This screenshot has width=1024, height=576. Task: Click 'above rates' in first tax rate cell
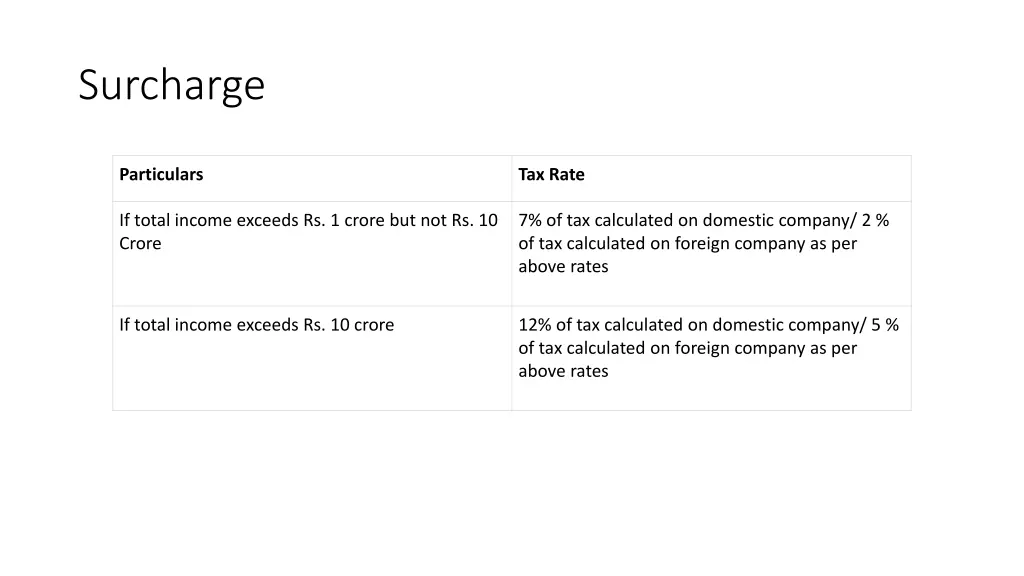(x=563, y=266)
